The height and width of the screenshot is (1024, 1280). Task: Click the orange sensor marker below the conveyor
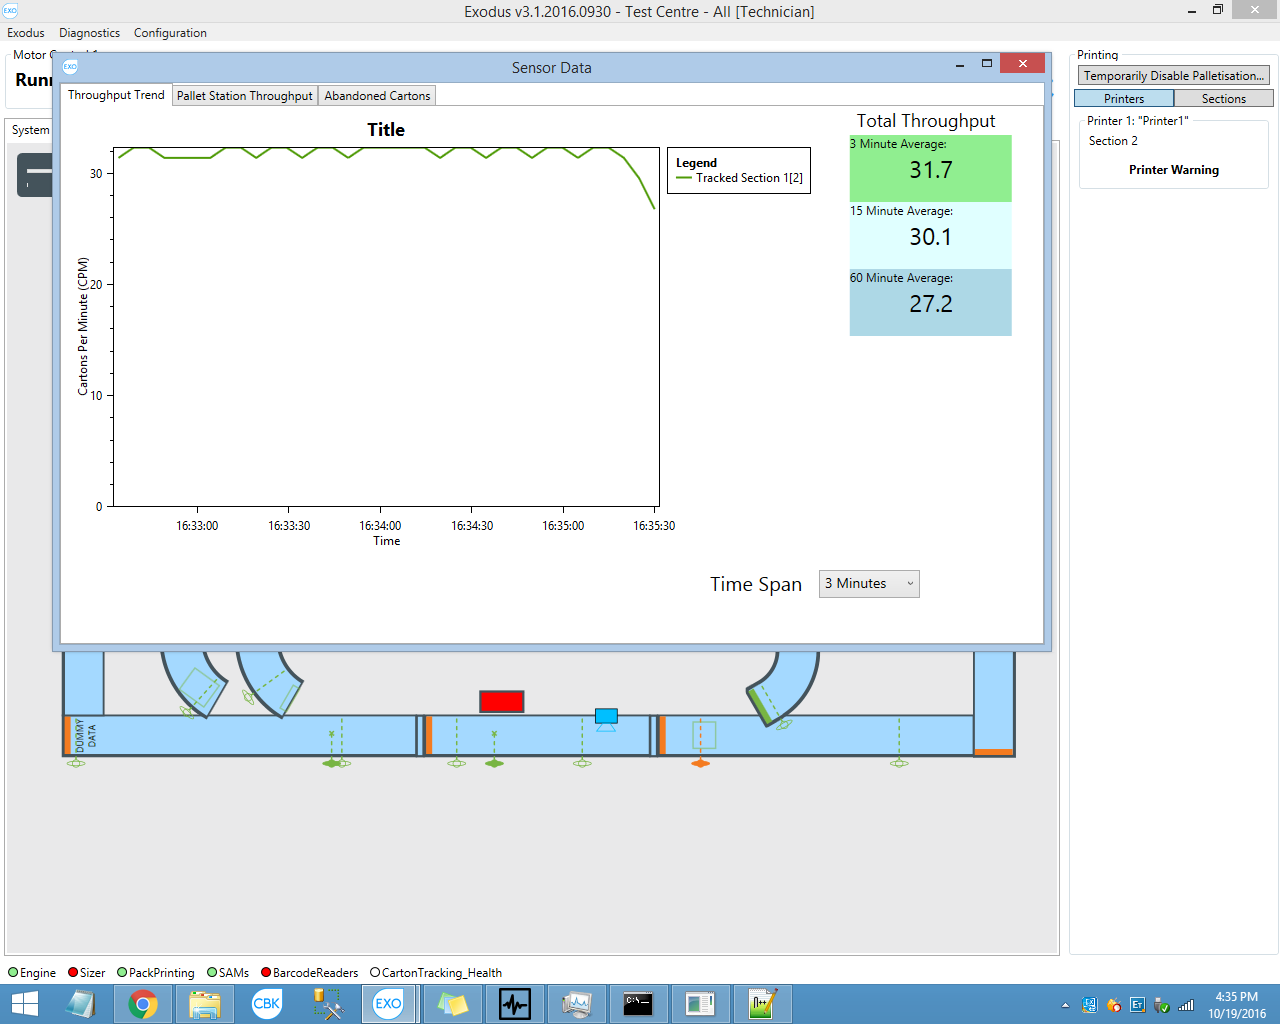click(700, 763)
